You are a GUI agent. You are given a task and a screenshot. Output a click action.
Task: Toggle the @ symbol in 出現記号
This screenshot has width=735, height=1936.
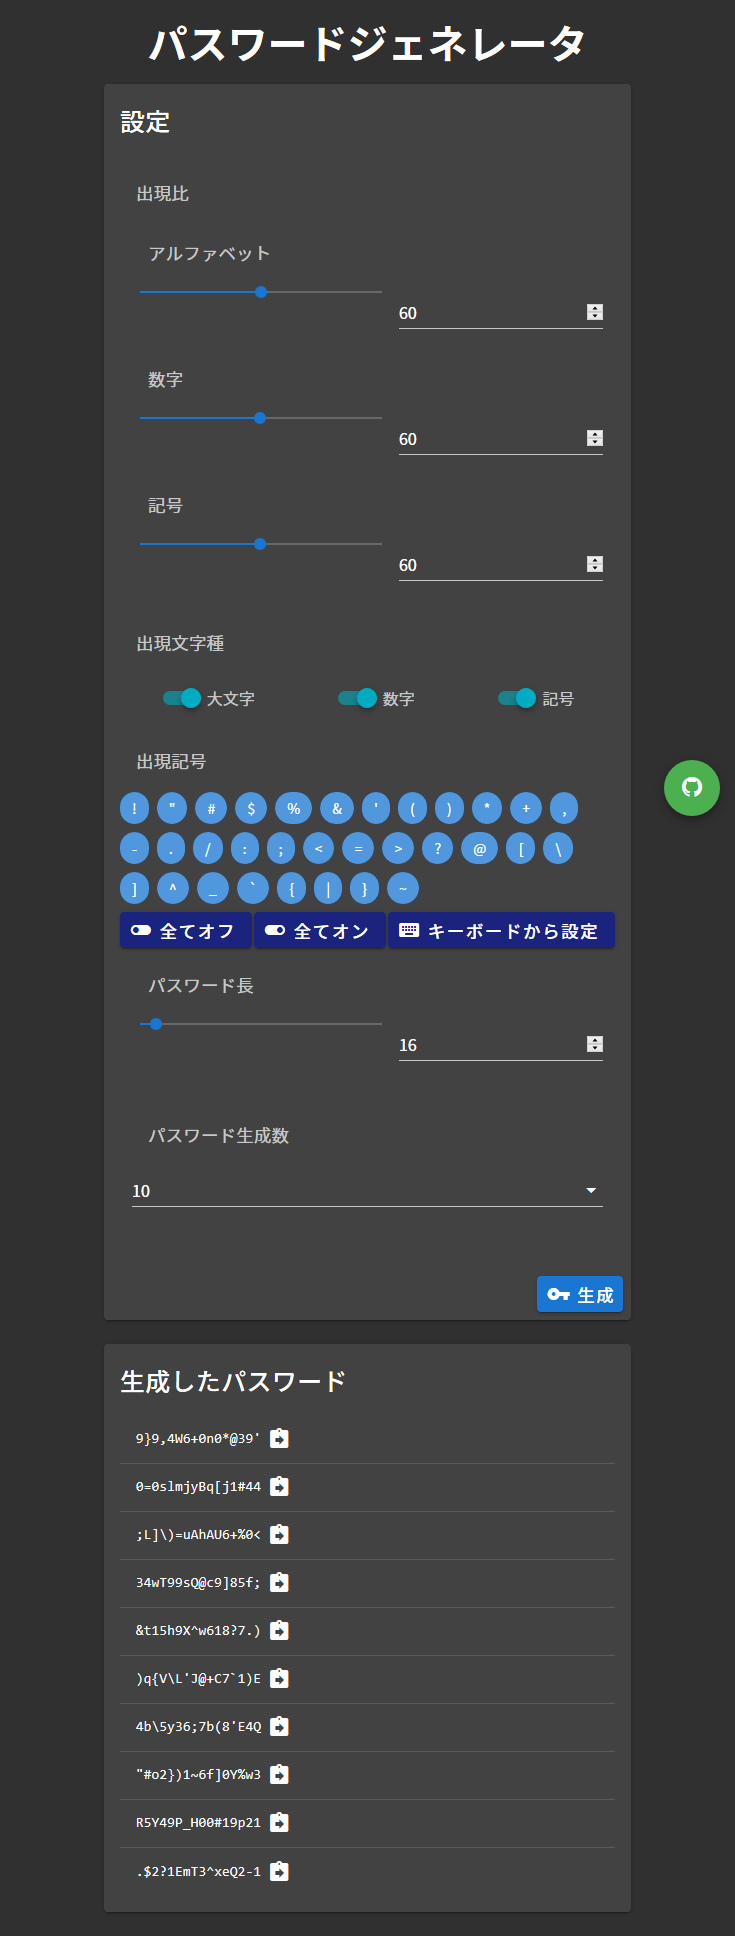480,848
